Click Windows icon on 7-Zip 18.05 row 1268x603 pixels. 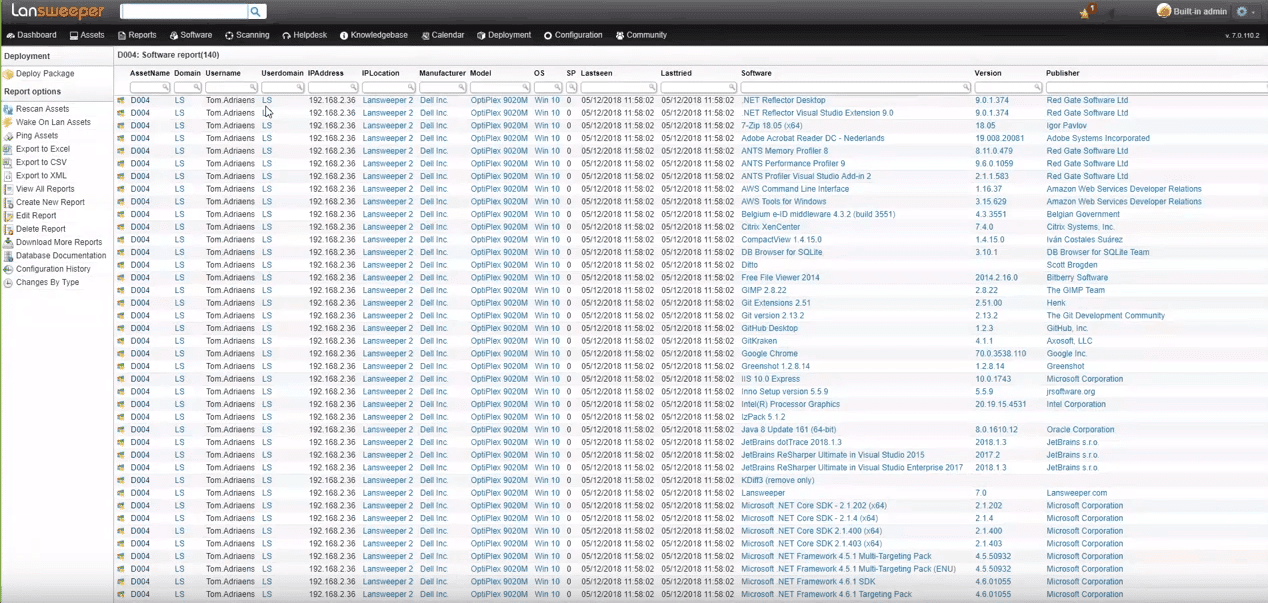121,126
